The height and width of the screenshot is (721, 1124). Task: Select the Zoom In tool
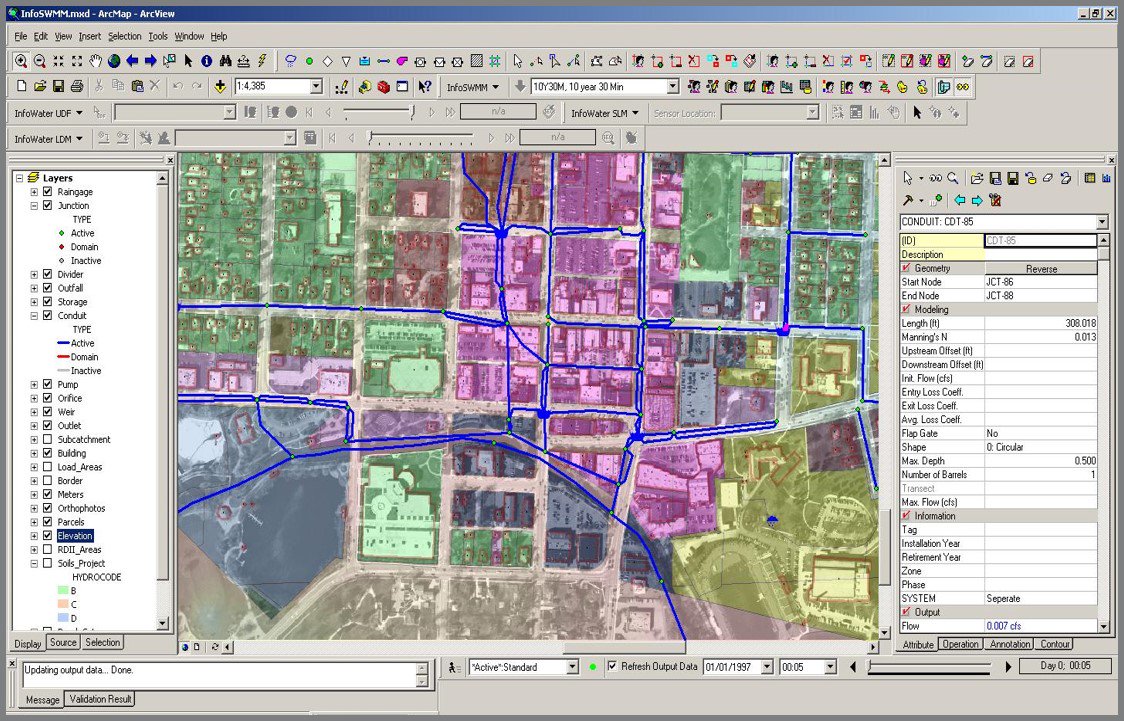[x=21, y=62]
